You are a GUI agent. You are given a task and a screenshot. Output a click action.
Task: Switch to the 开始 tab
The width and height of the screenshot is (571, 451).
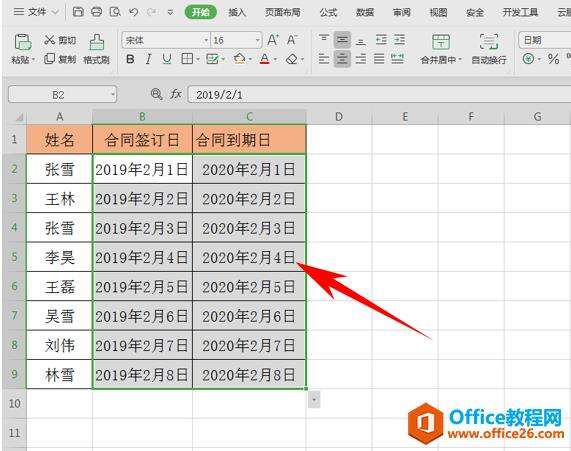pyautogui.click(x=200, y=12)
